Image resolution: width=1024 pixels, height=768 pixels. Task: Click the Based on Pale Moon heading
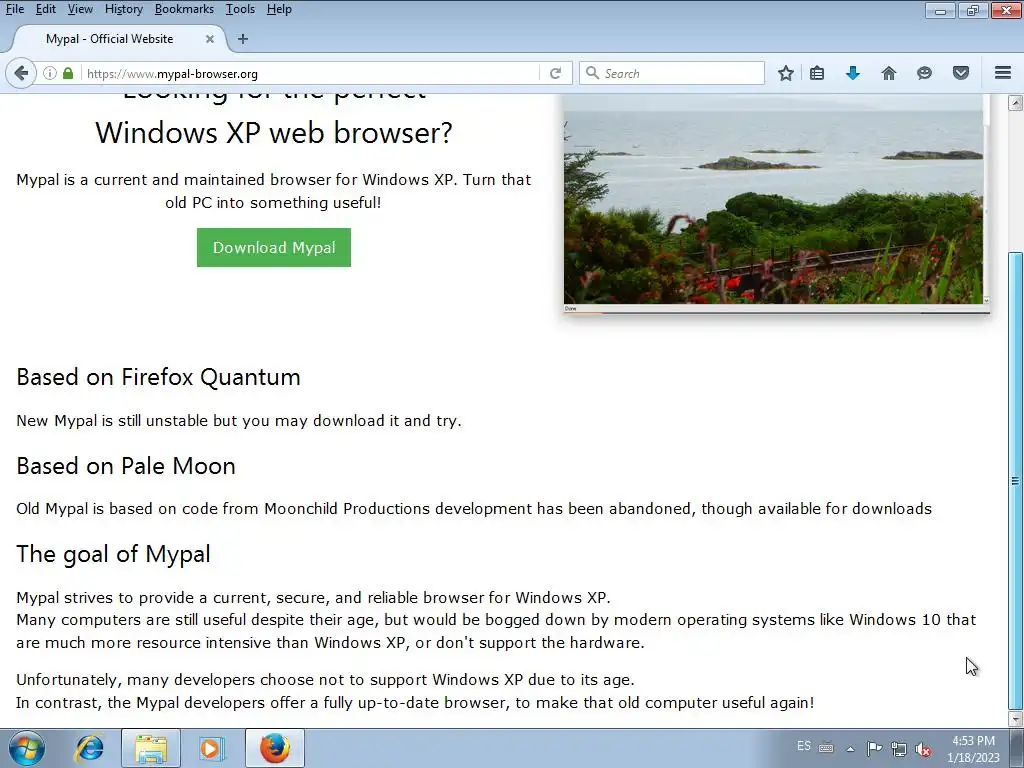click(x=126, y=466)
